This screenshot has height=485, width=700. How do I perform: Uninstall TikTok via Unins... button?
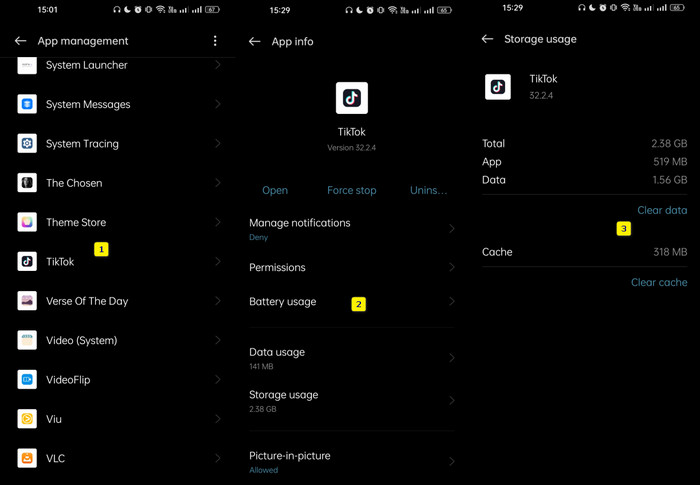pos(429,190)
